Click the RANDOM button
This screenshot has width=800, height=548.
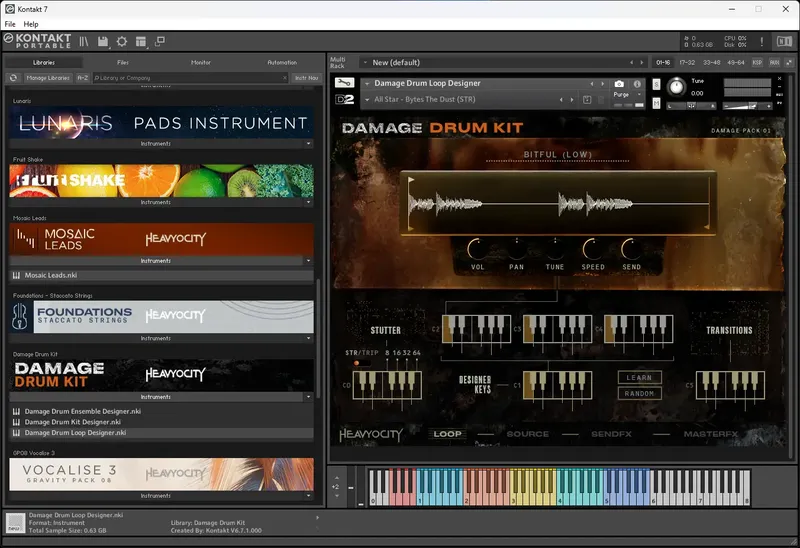(x=639, y=393)
